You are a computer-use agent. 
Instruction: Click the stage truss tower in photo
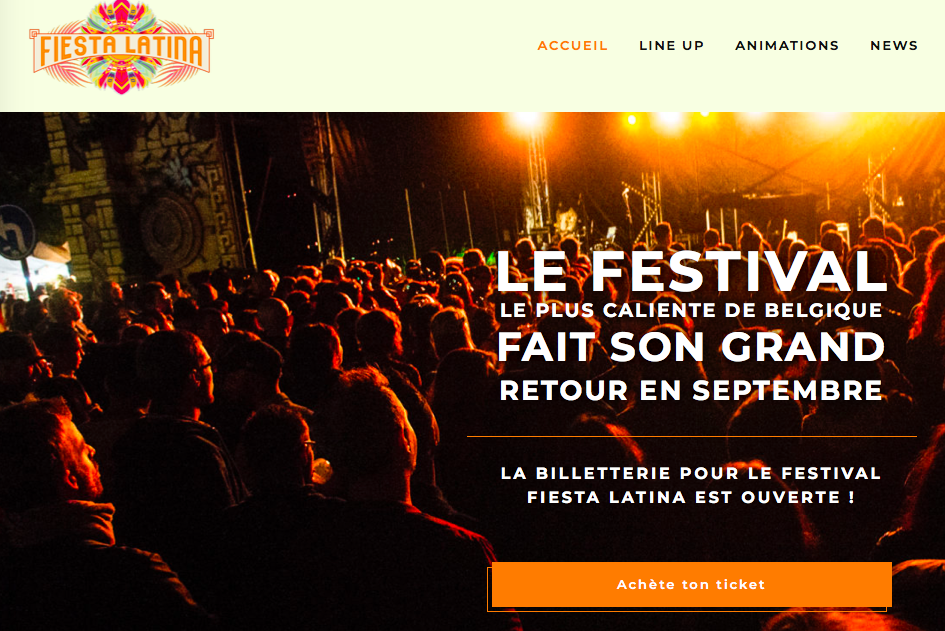tap(536, 181)
